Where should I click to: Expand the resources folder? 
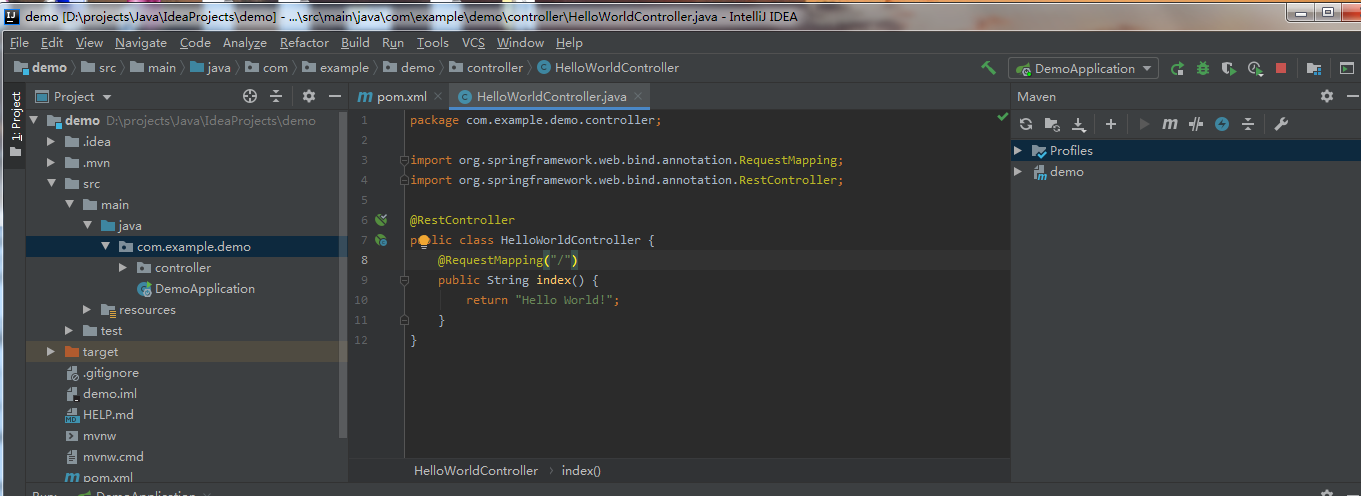[87, 309]
